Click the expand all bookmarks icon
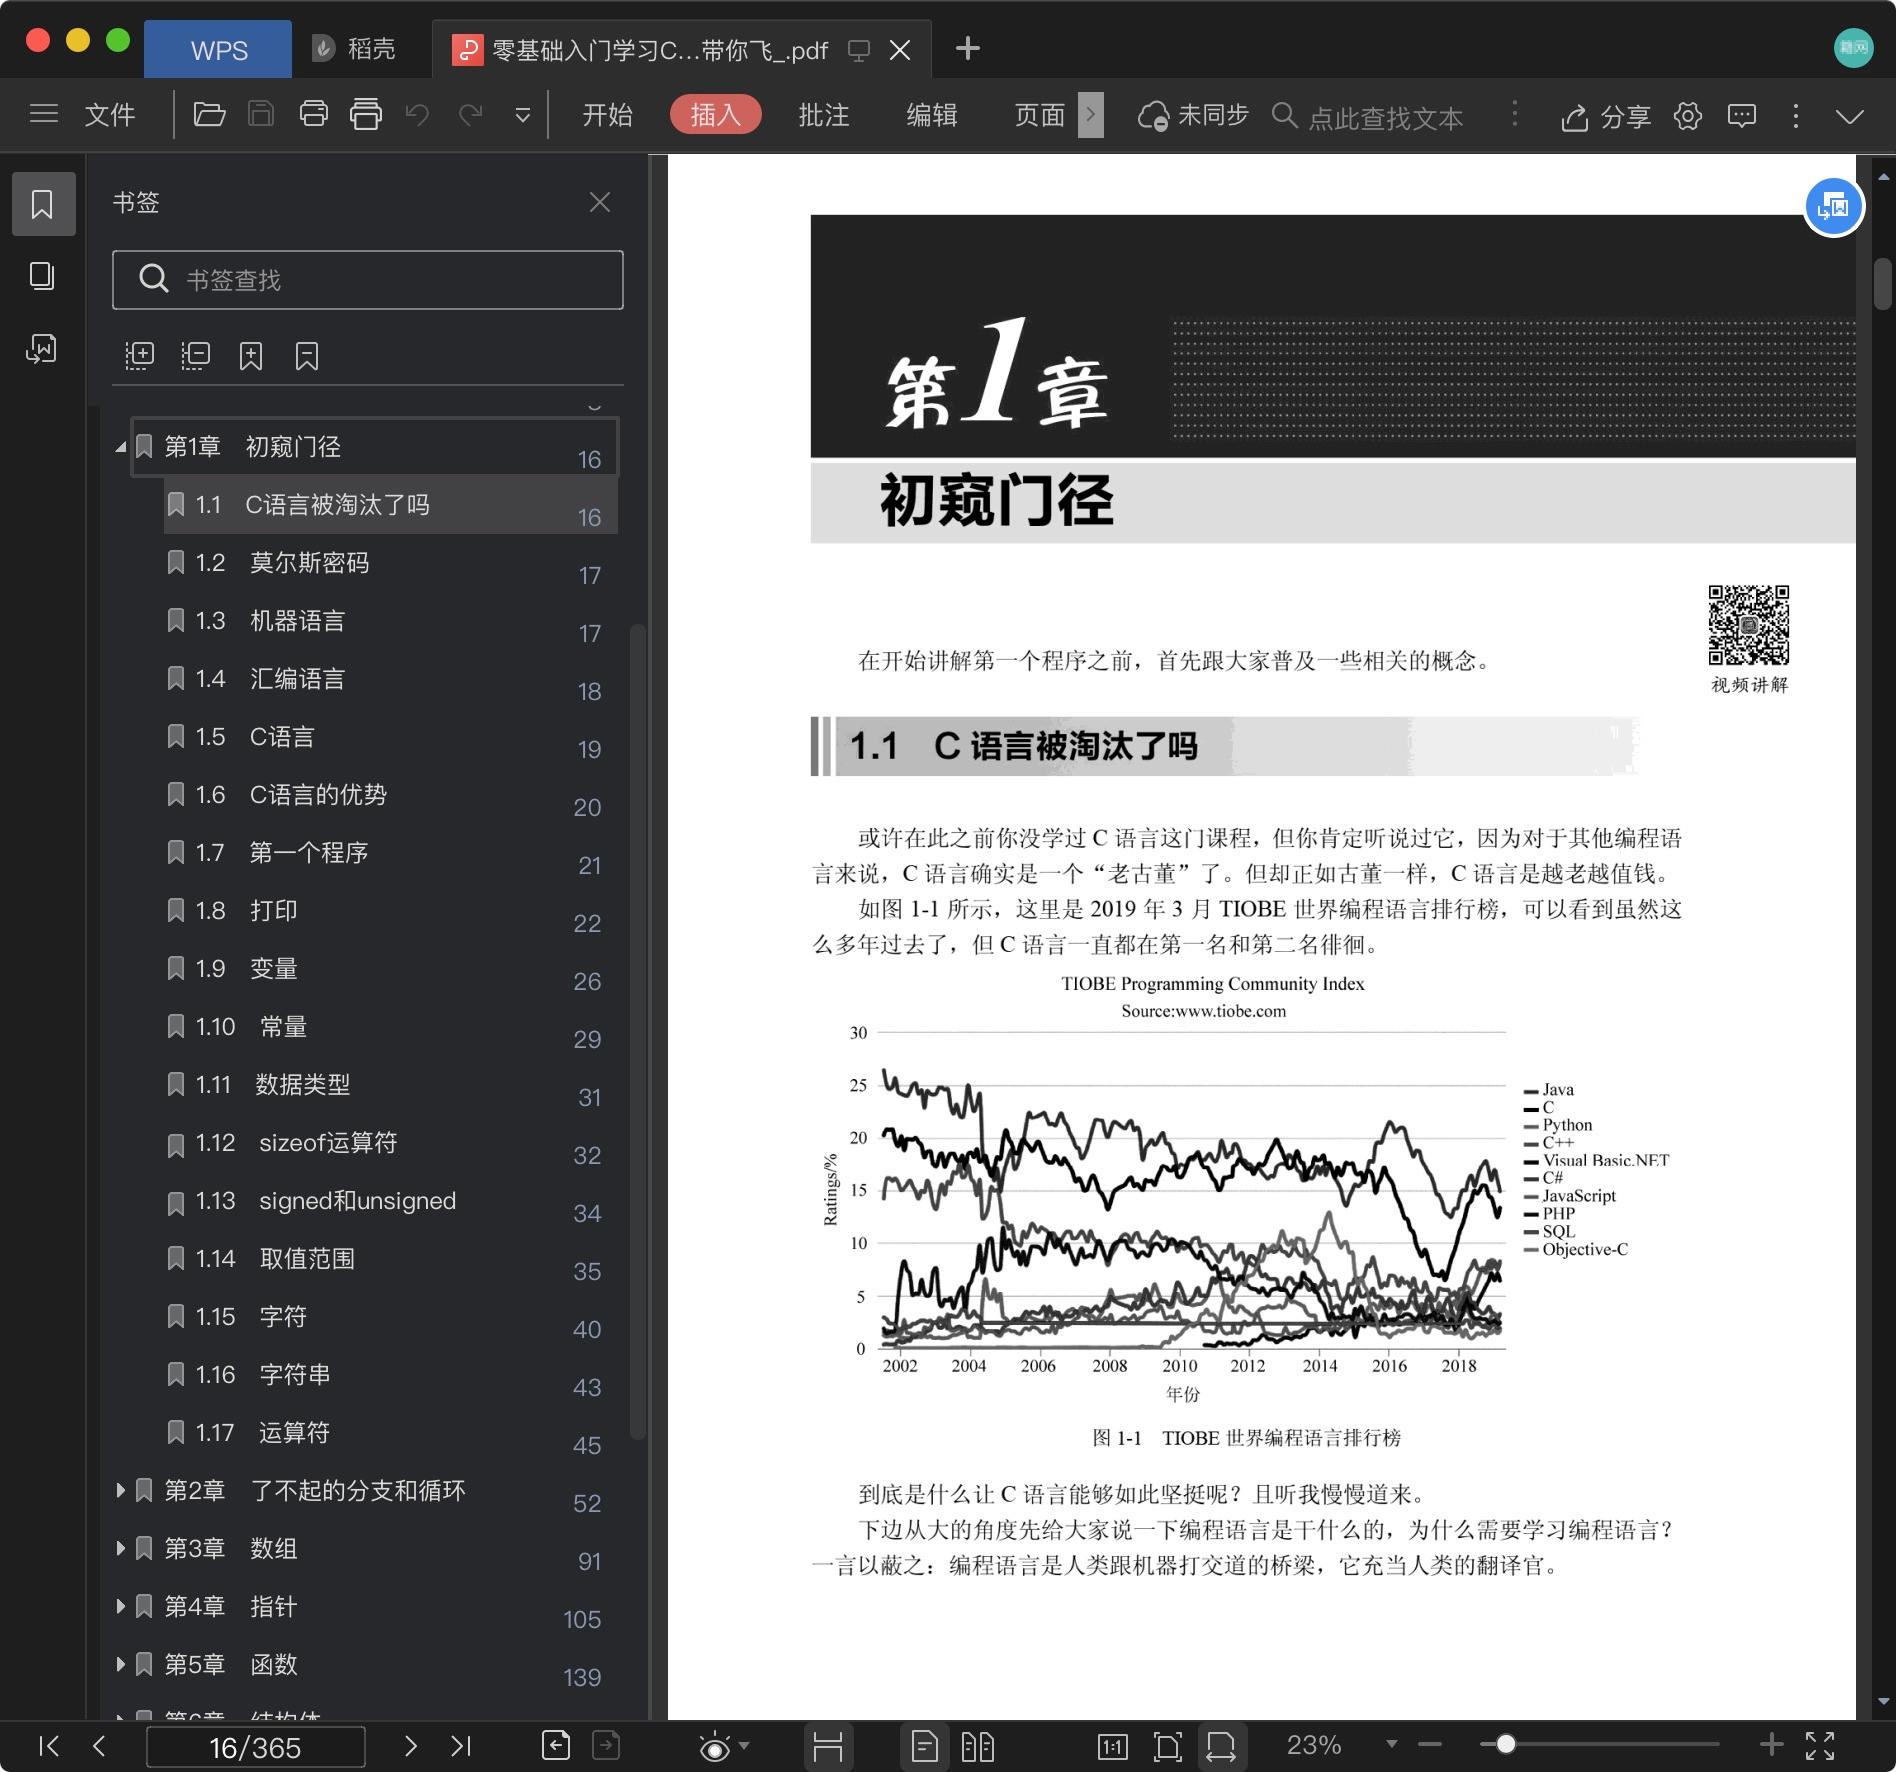The width and height of the screenshot is (1896, 1772). 139,356
